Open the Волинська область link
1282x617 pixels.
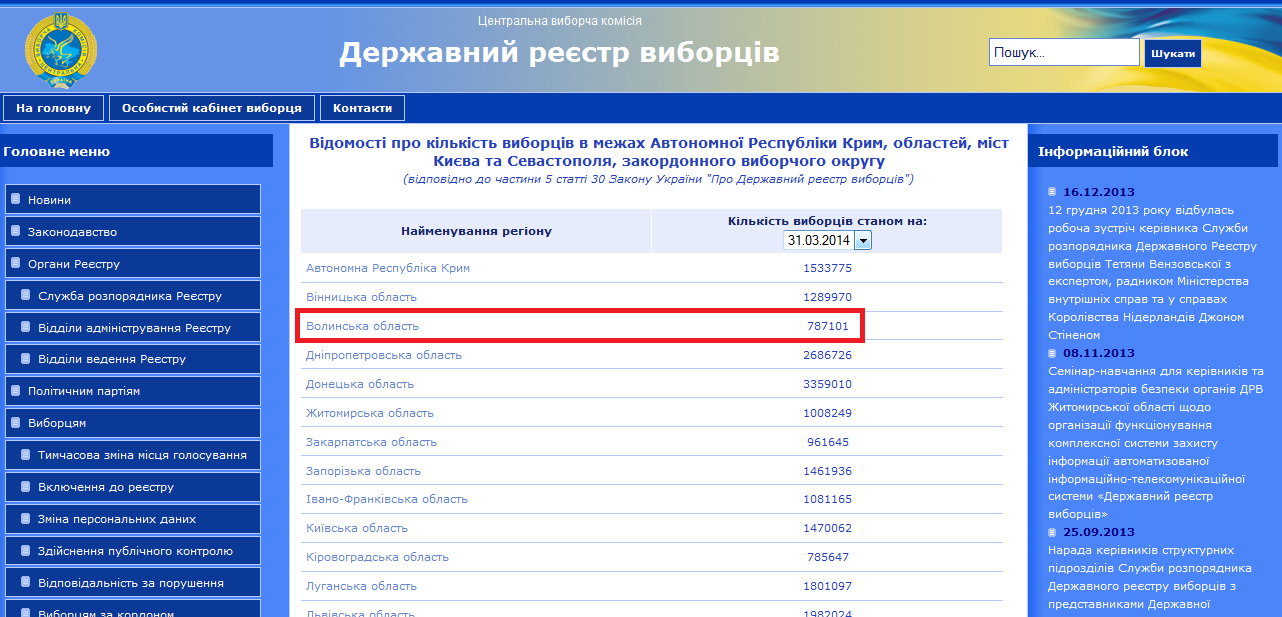coord(362,326)
